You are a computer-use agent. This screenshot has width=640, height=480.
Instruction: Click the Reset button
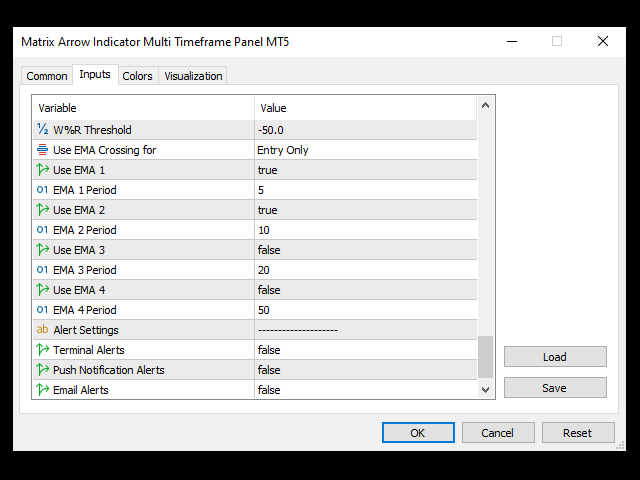click(x=578, y=433)
